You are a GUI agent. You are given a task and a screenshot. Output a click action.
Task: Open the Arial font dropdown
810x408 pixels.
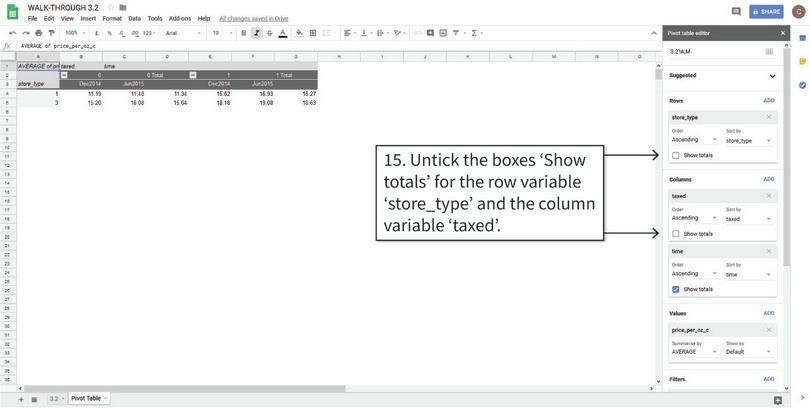coord(183,33)
